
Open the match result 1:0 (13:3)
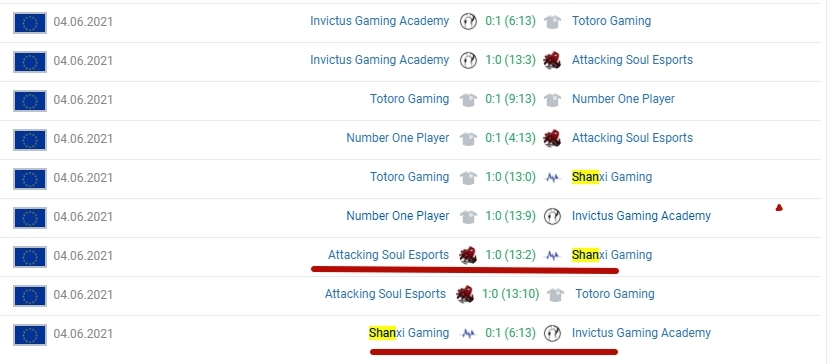tap(510, 60)
